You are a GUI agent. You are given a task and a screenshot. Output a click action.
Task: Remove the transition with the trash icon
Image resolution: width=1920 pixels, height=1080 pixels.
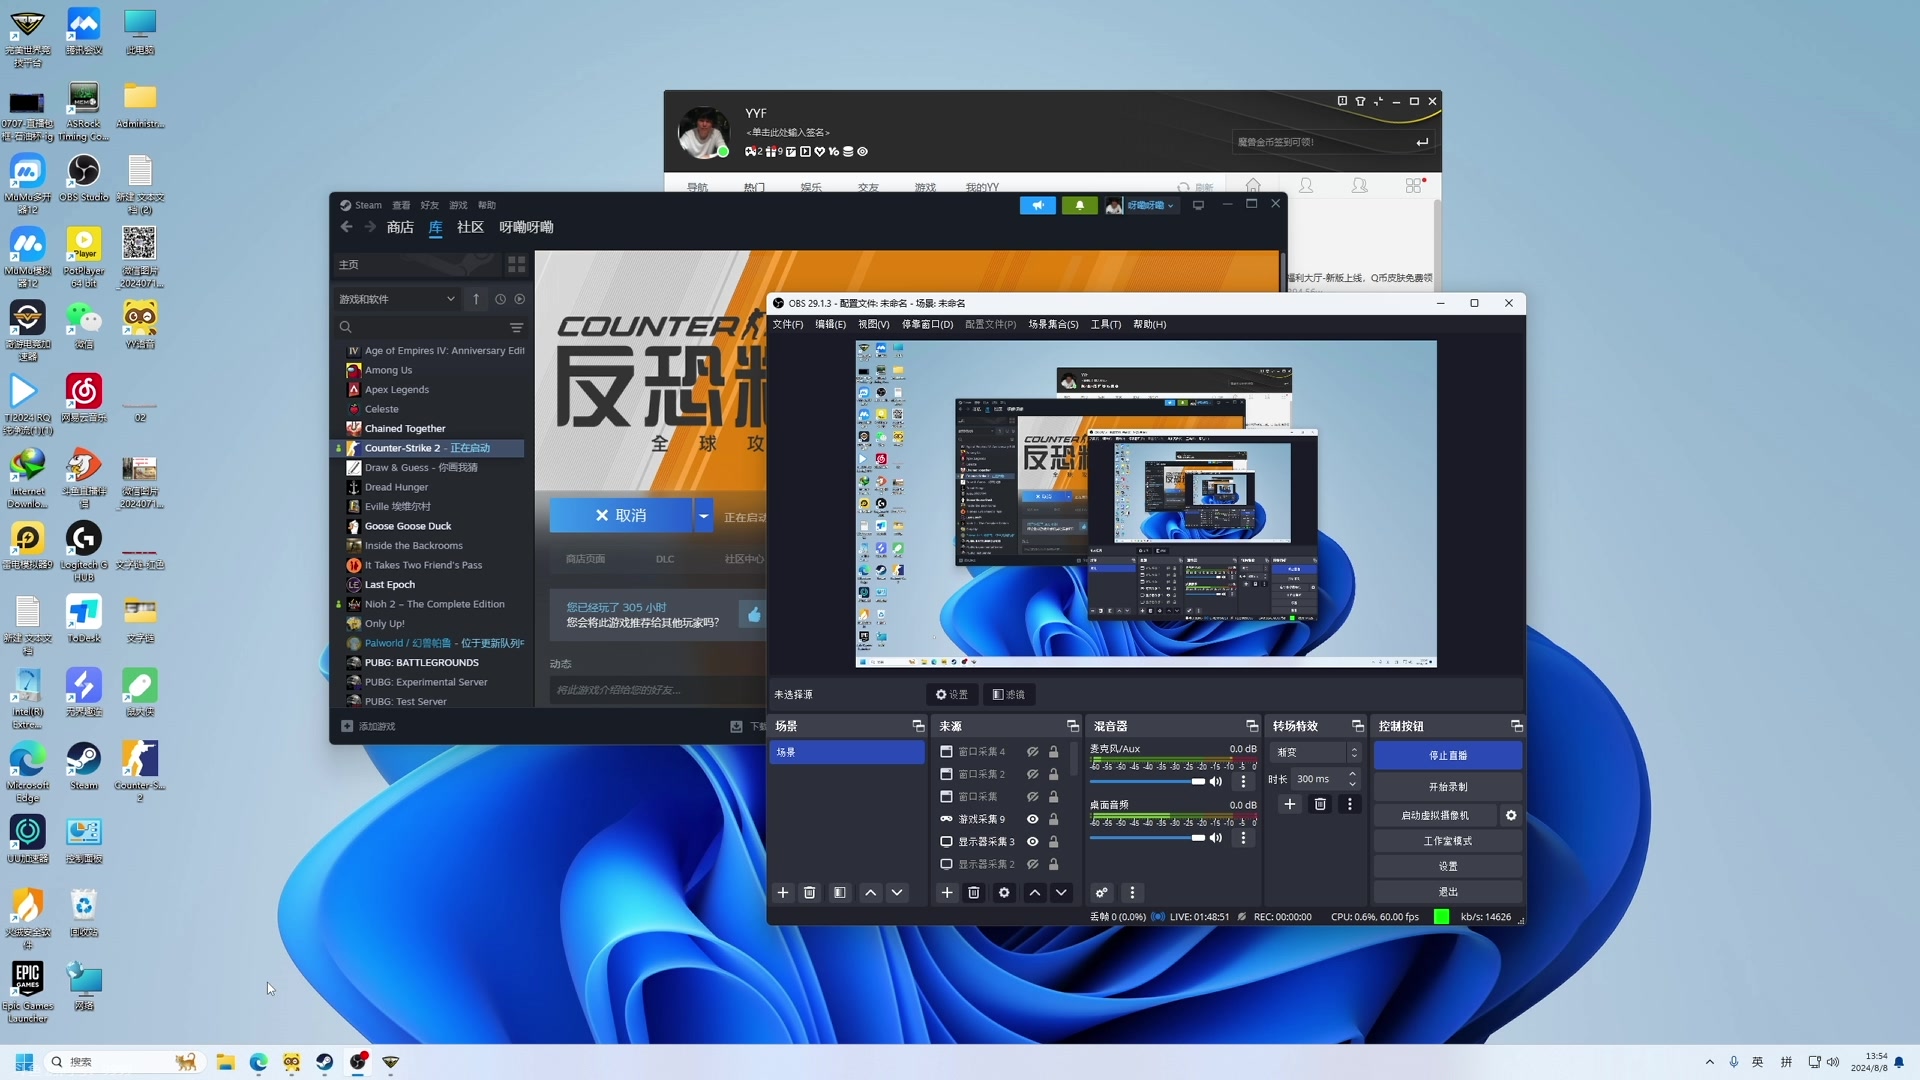click(1320, 804)
